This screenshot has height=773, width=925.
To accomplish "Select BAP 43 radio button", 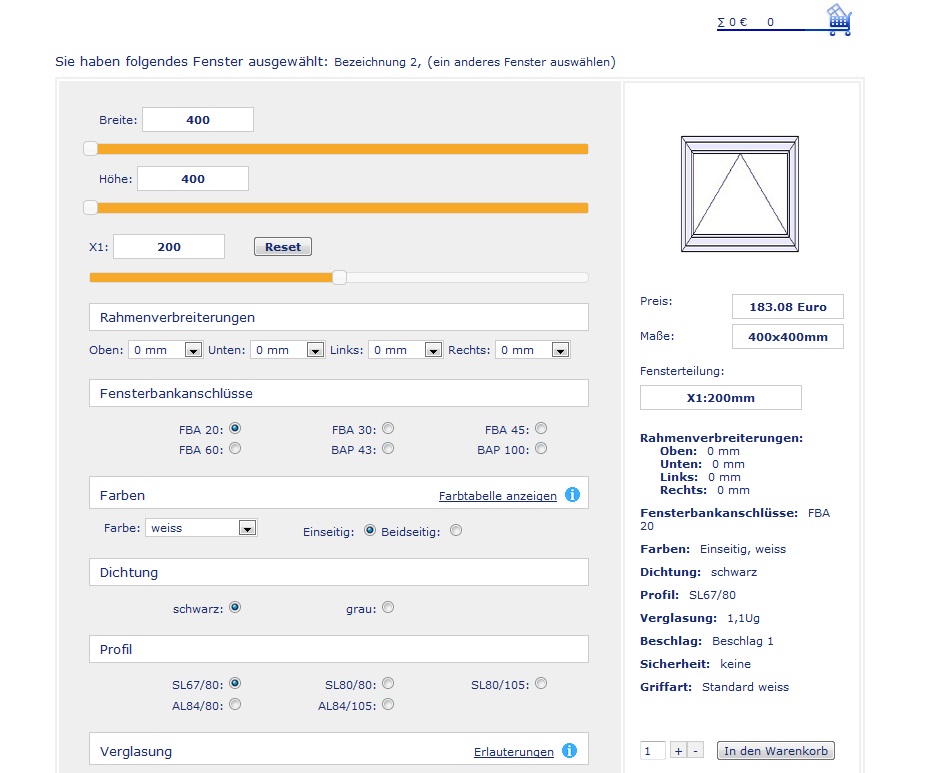I will tap(388, 448).
